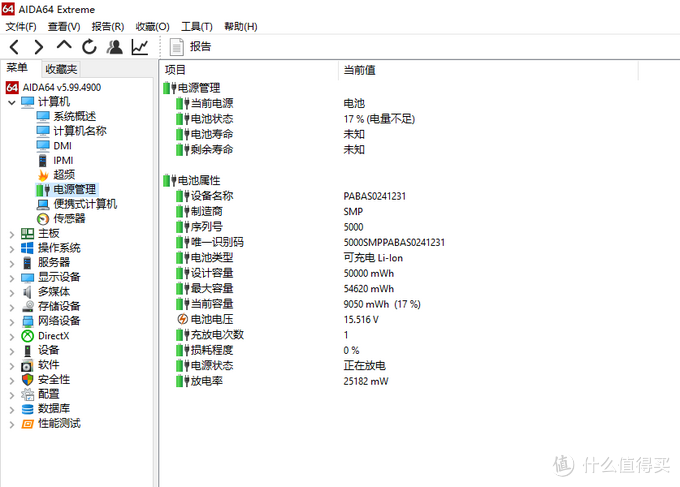Open the 收藏(O) menu

click(153, 27)
